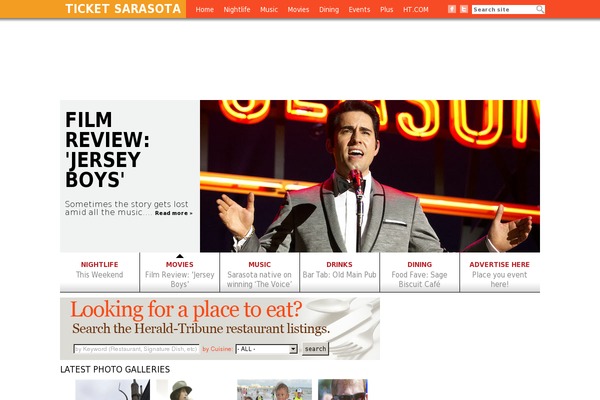Open Film Review: 'Jersey Boys' headline
Screen dimensions: 600x400
click(107, 150)
